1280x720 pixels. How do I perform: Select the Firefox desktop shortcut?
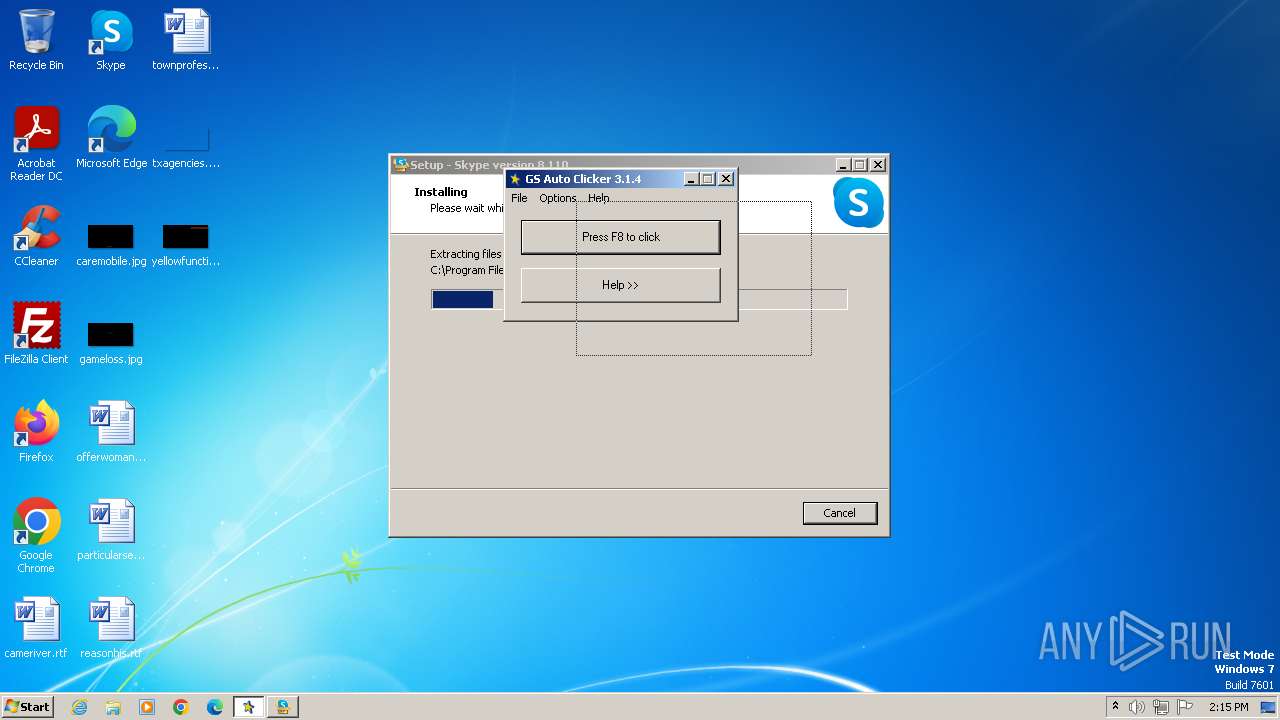coord(36,432)
